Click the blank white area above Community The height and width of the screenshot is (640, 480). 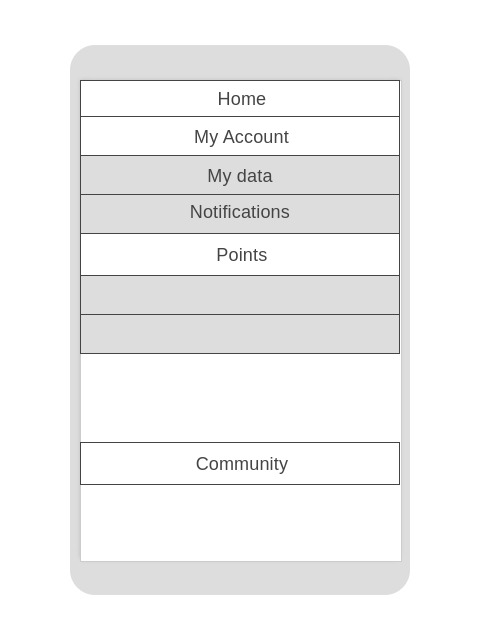[240, 398]
